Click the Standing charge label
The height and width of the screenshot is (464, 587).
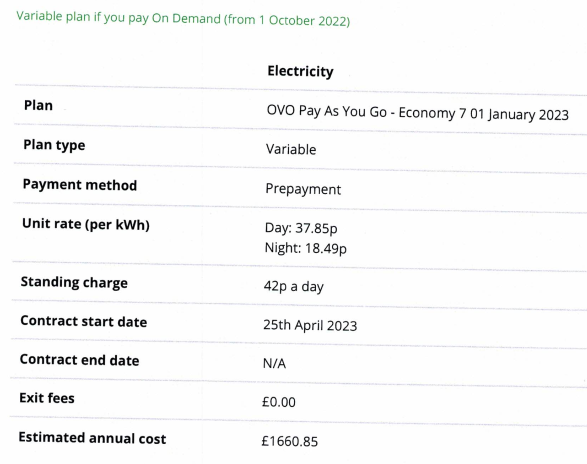[74, 282]
